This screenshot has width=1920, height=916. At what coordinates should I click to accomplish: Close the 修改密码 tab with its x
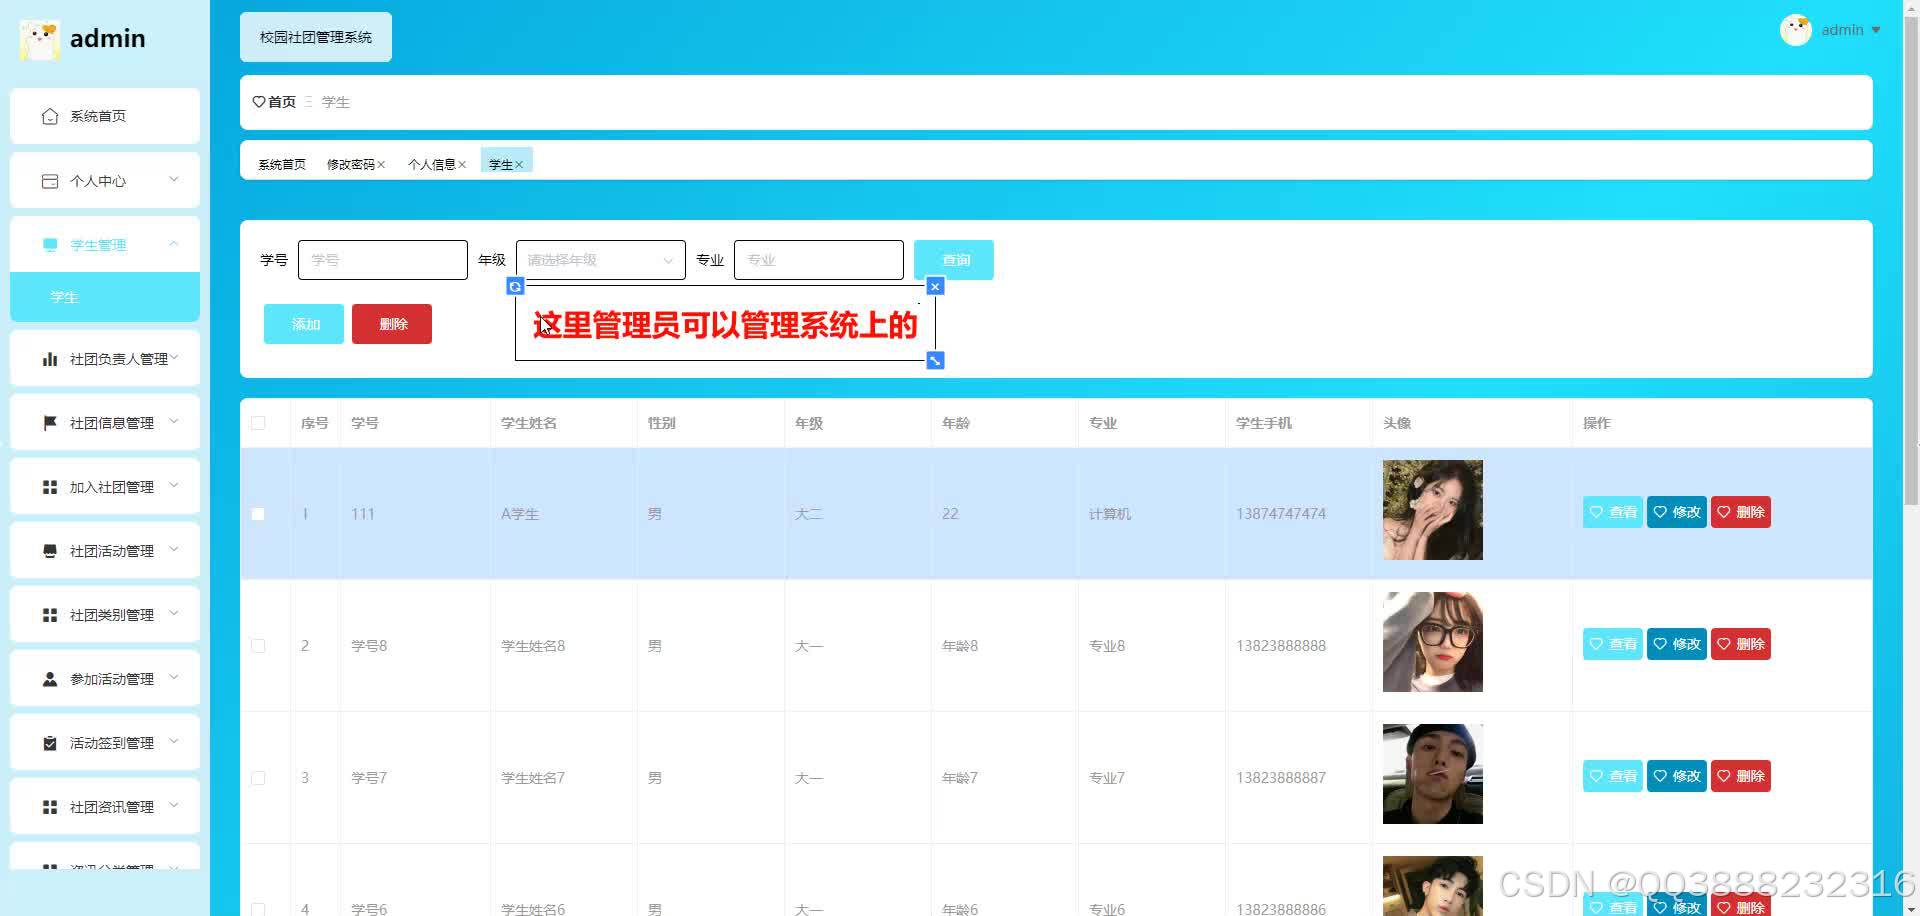point(381,165)
